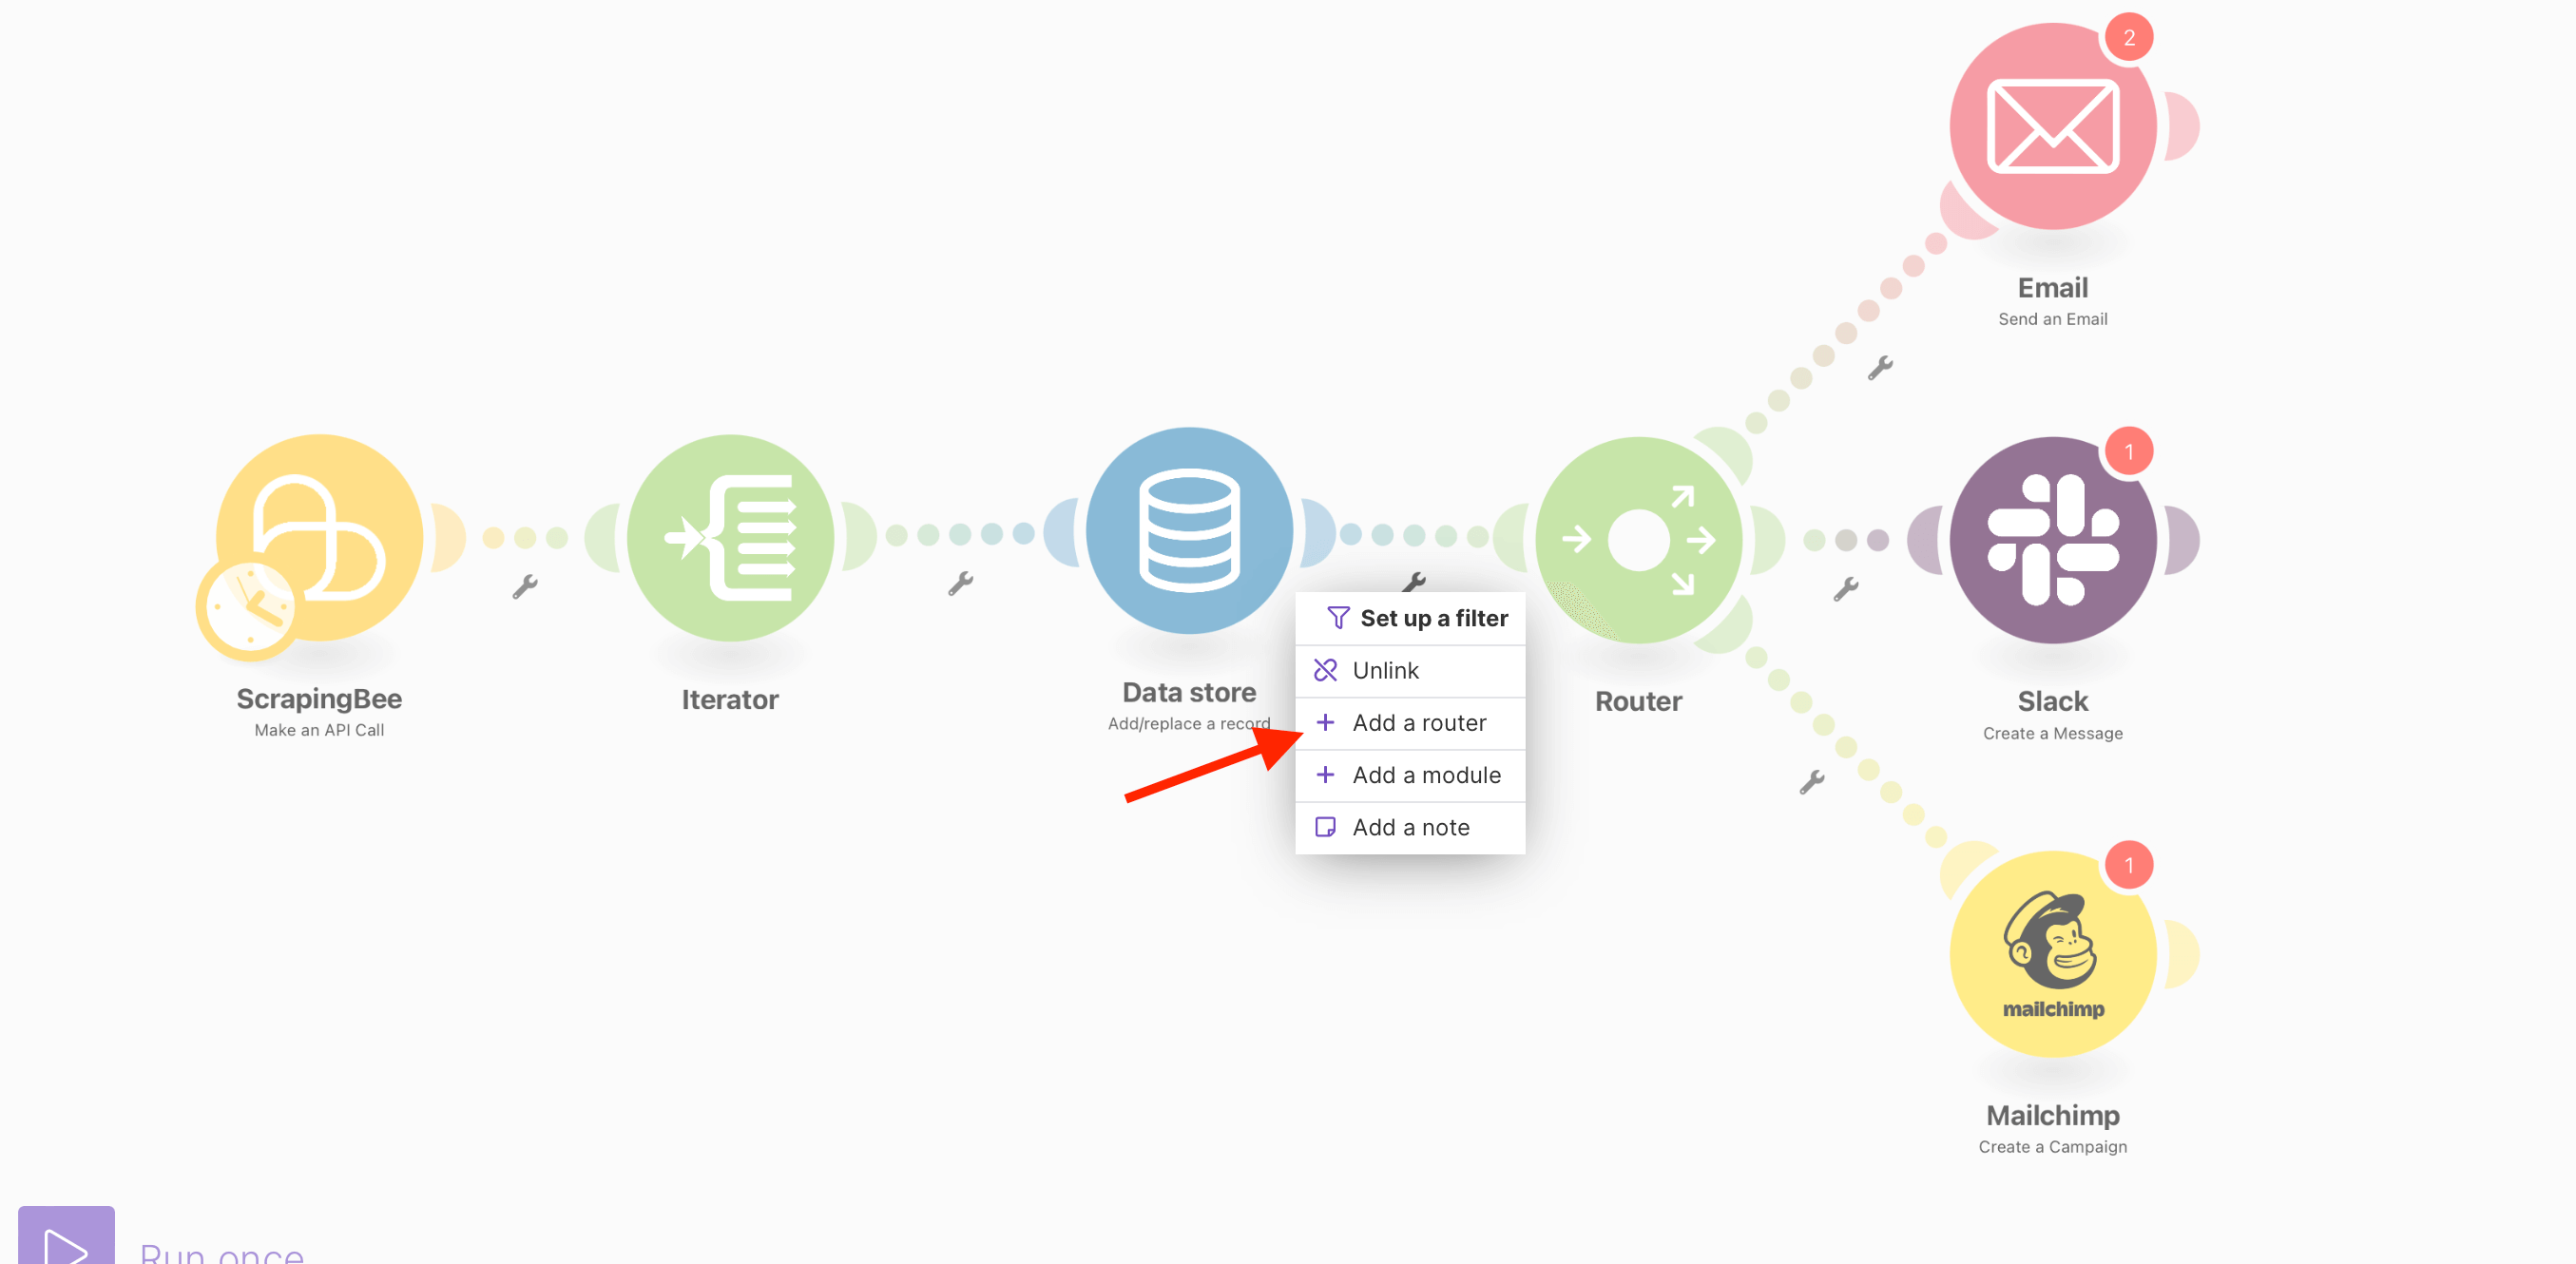
Task: Select Unlink from the context menu
Action: tap(1410, 670)
